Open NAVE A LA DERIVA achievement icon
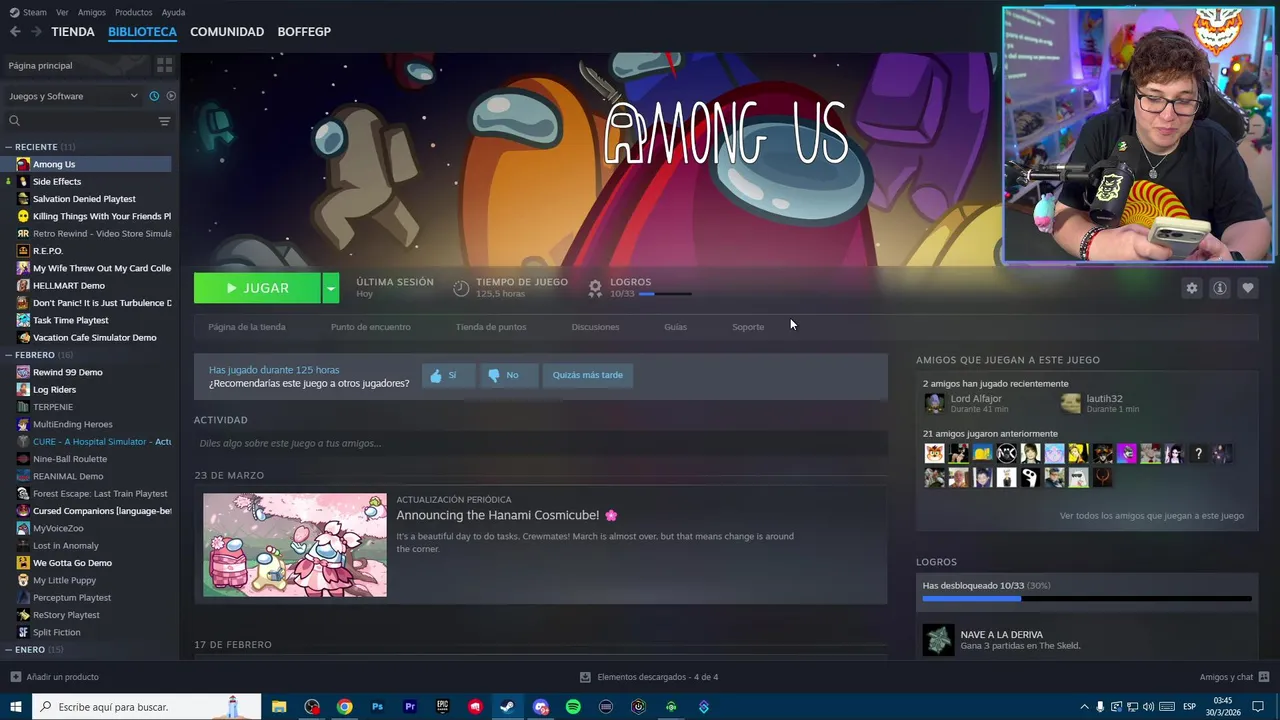The width and height of the screenshot is (1280, 720). coord(938,640)
